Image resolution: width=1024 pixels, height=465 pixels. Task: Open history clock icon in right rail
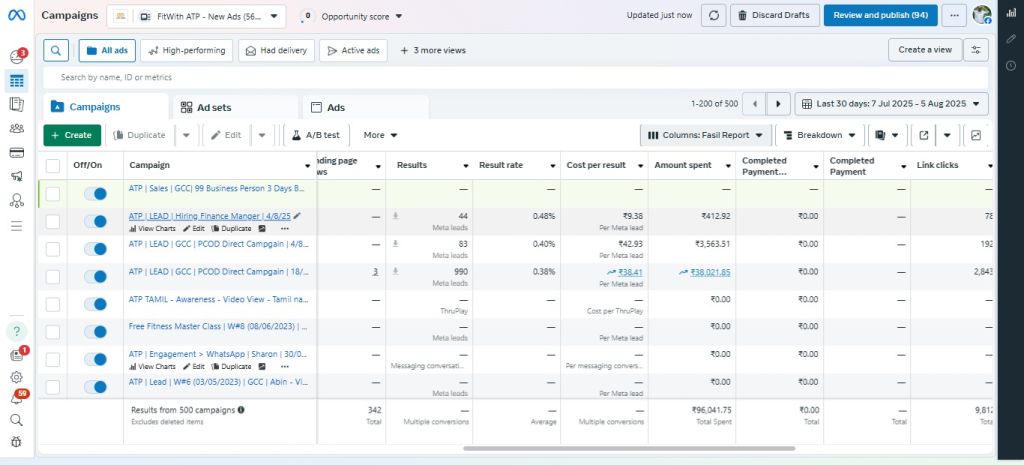(1011, 65)
